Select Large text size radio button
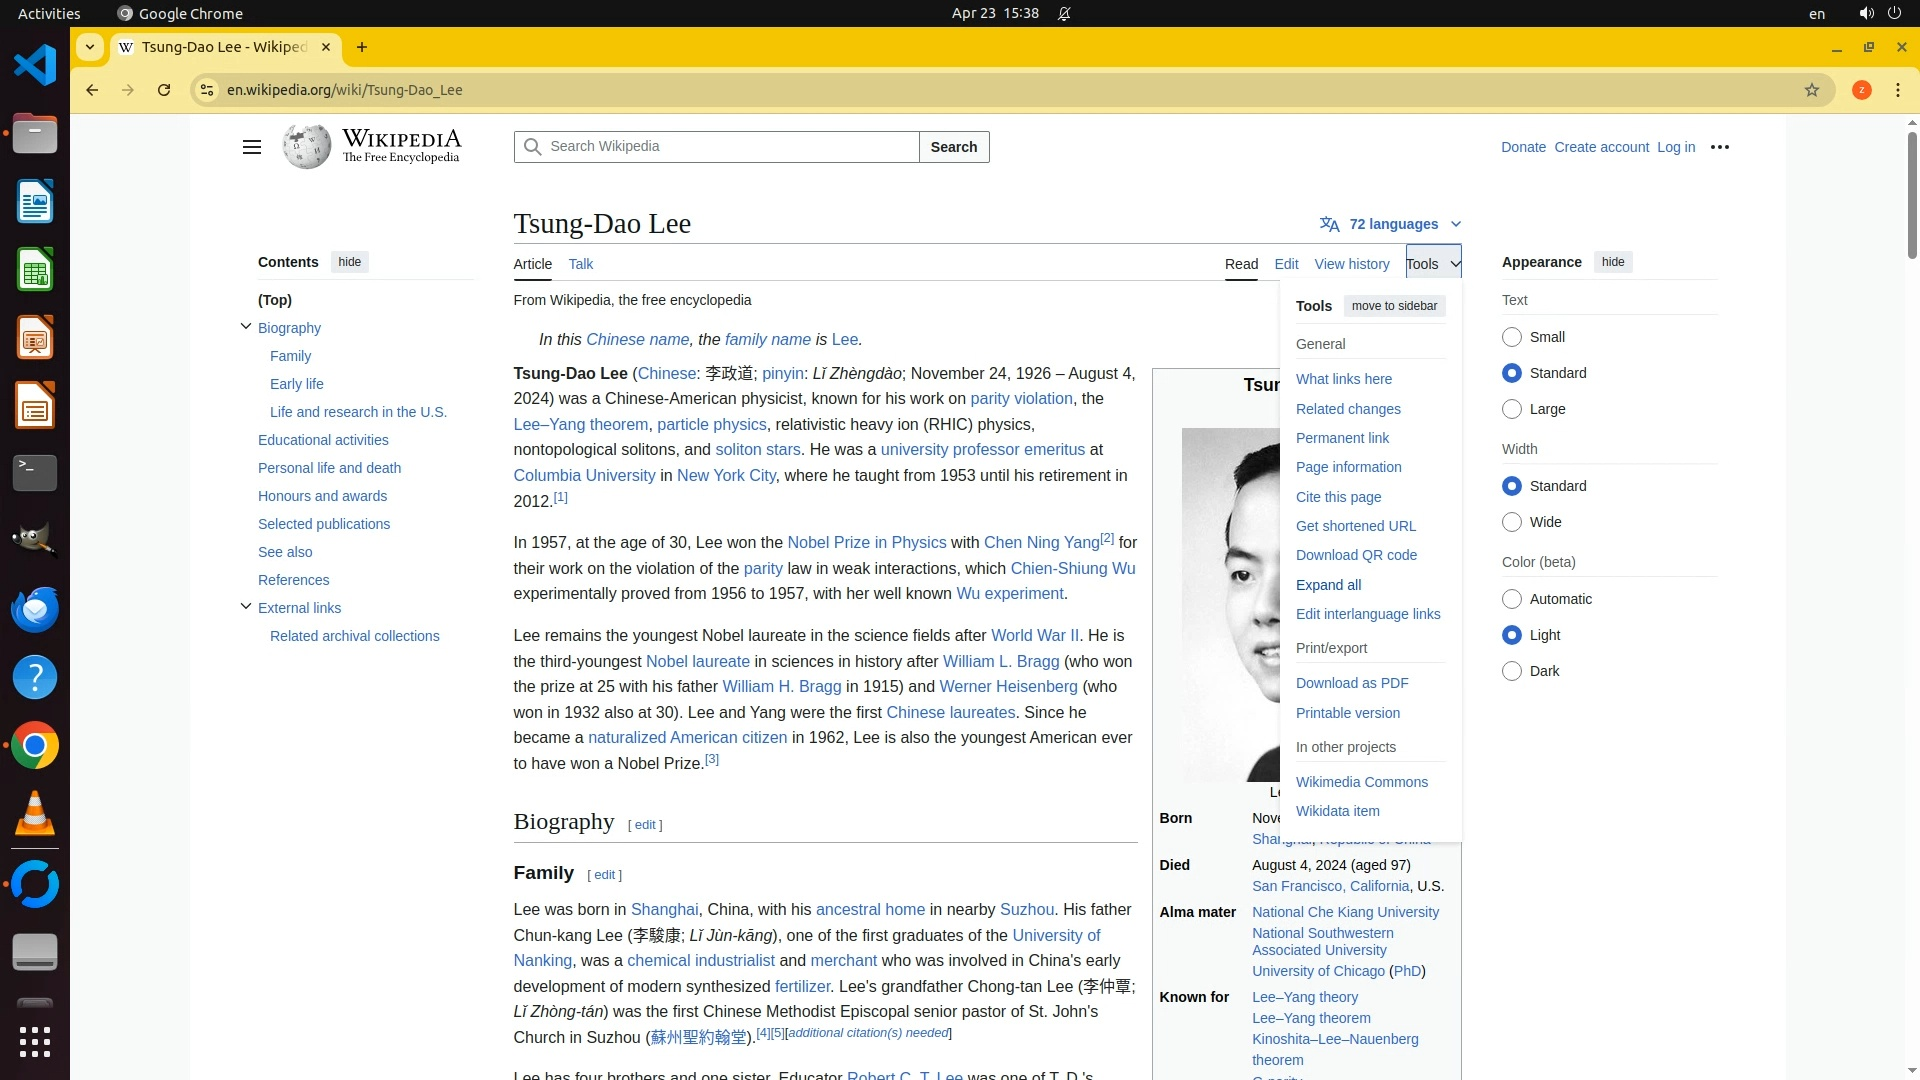 1511,409
